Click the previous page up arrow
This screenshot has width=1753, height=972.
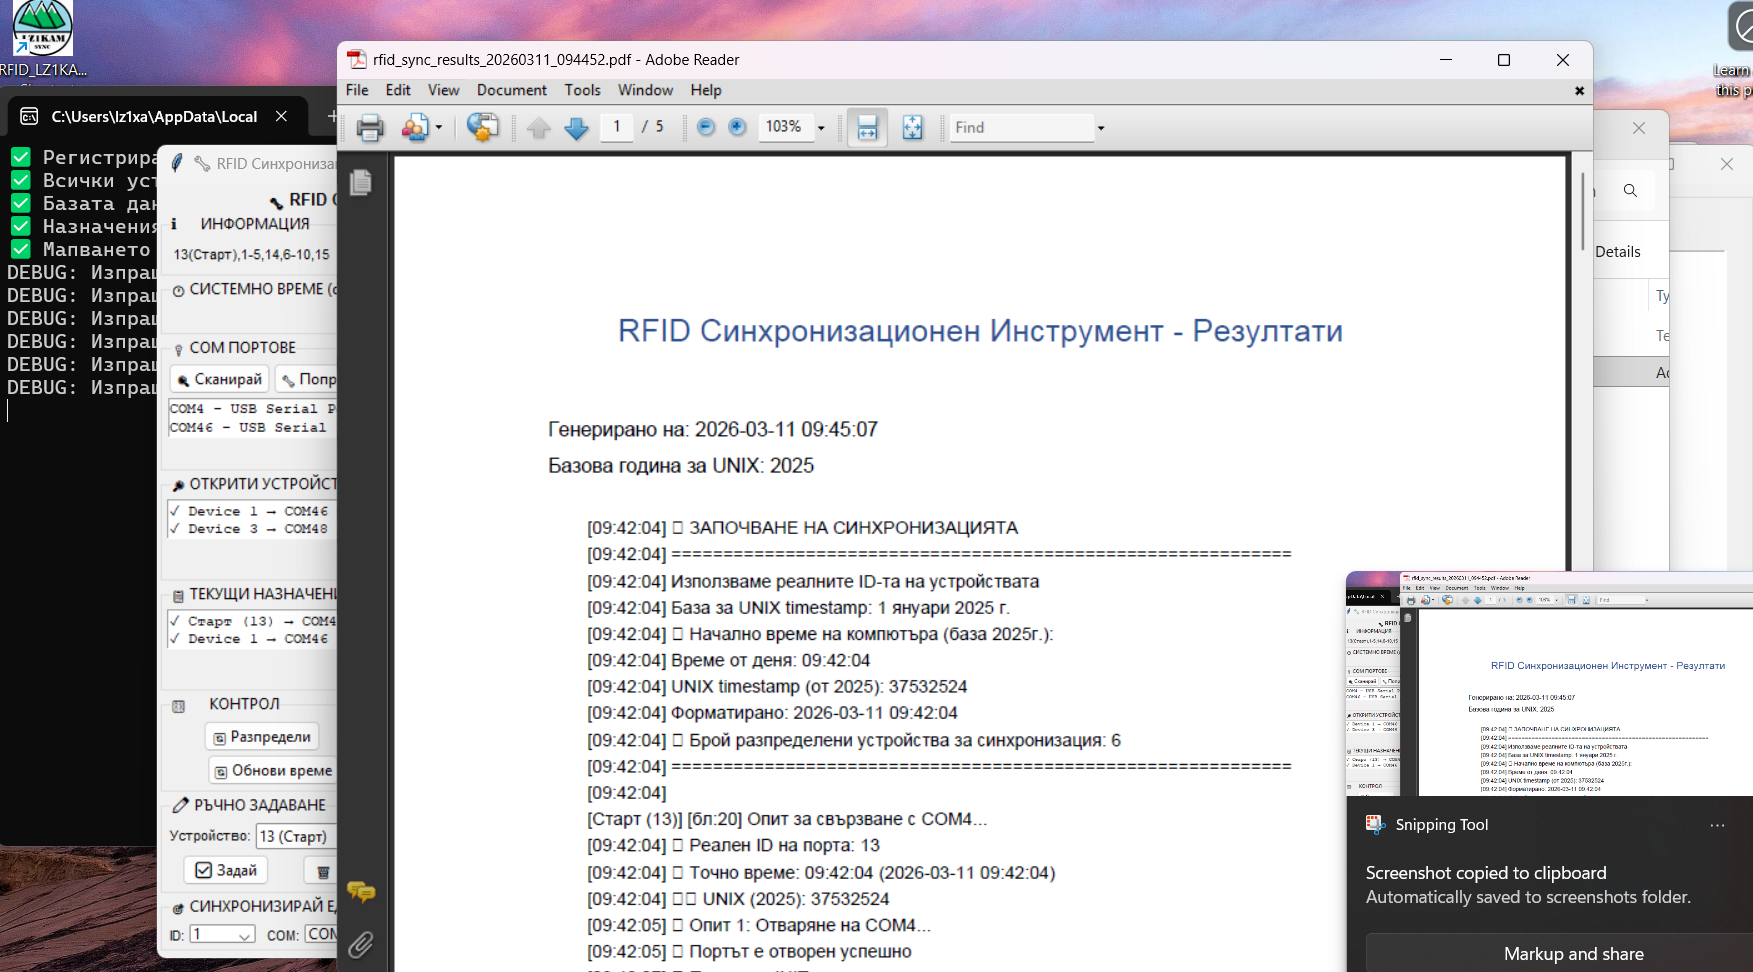click(539, 128)
